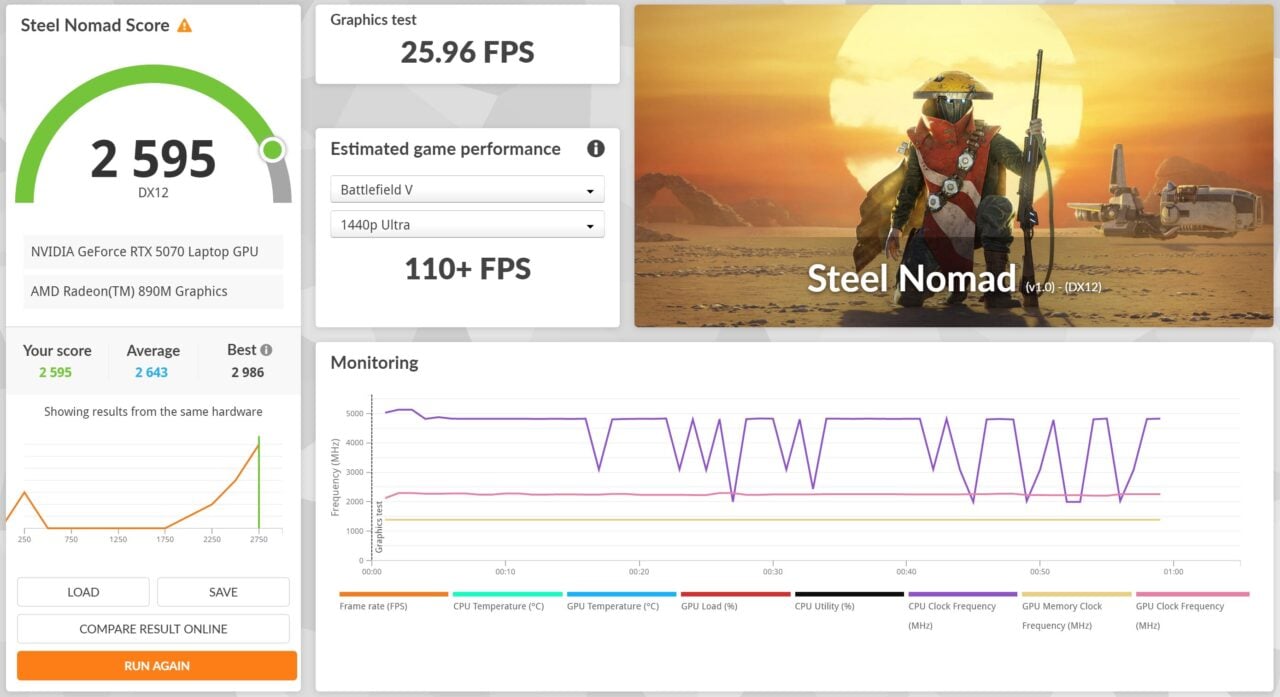
Task: Click the 01:00 time label on the chart axis
Action: coord(1173,572)
